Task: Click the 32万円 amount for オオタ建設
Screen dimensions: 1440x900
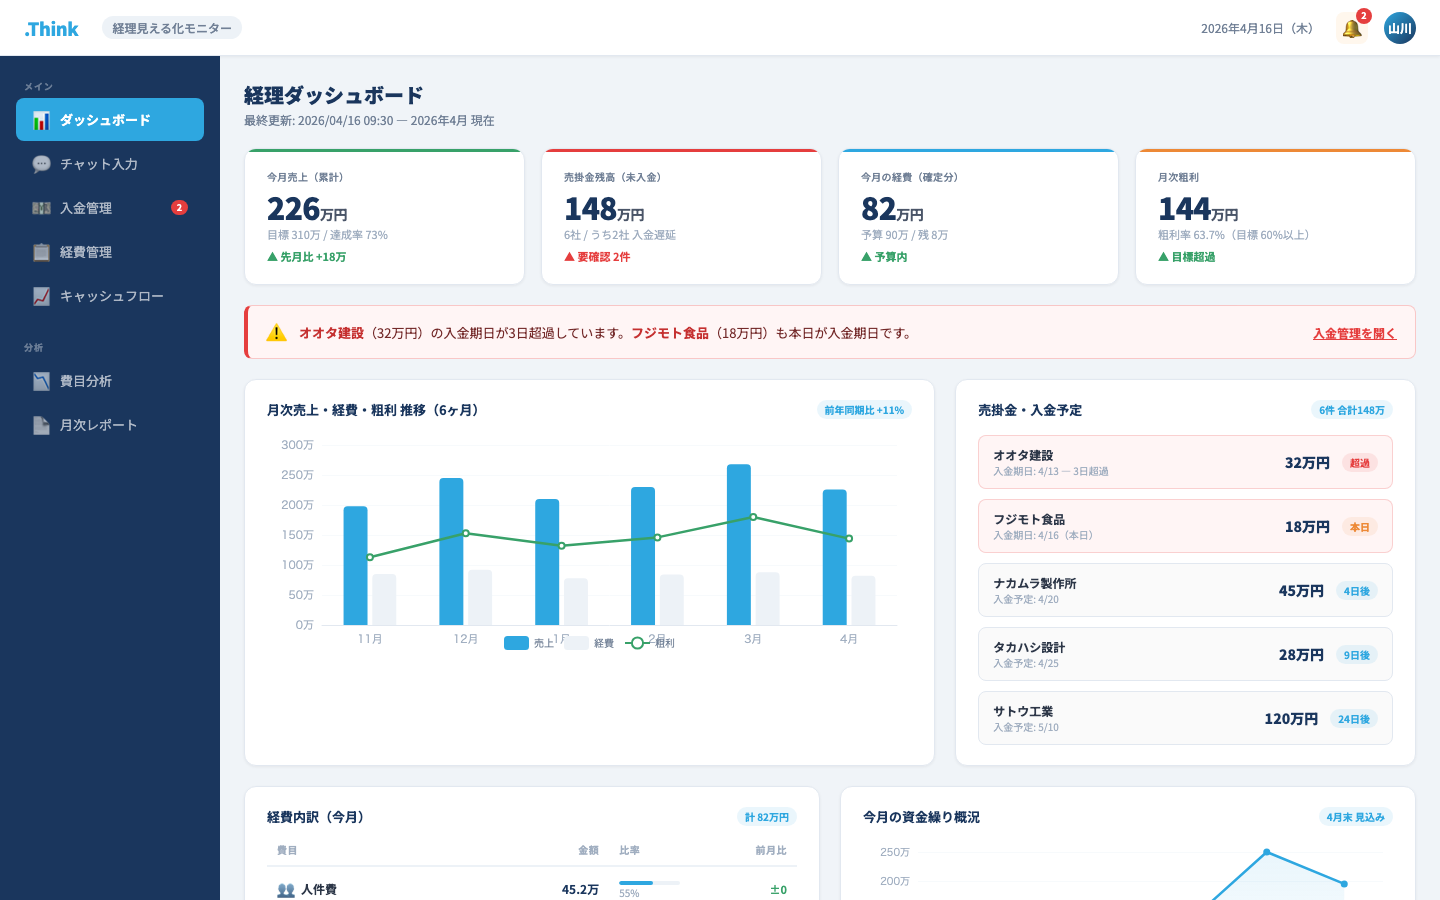Action: coord(1307,463)
